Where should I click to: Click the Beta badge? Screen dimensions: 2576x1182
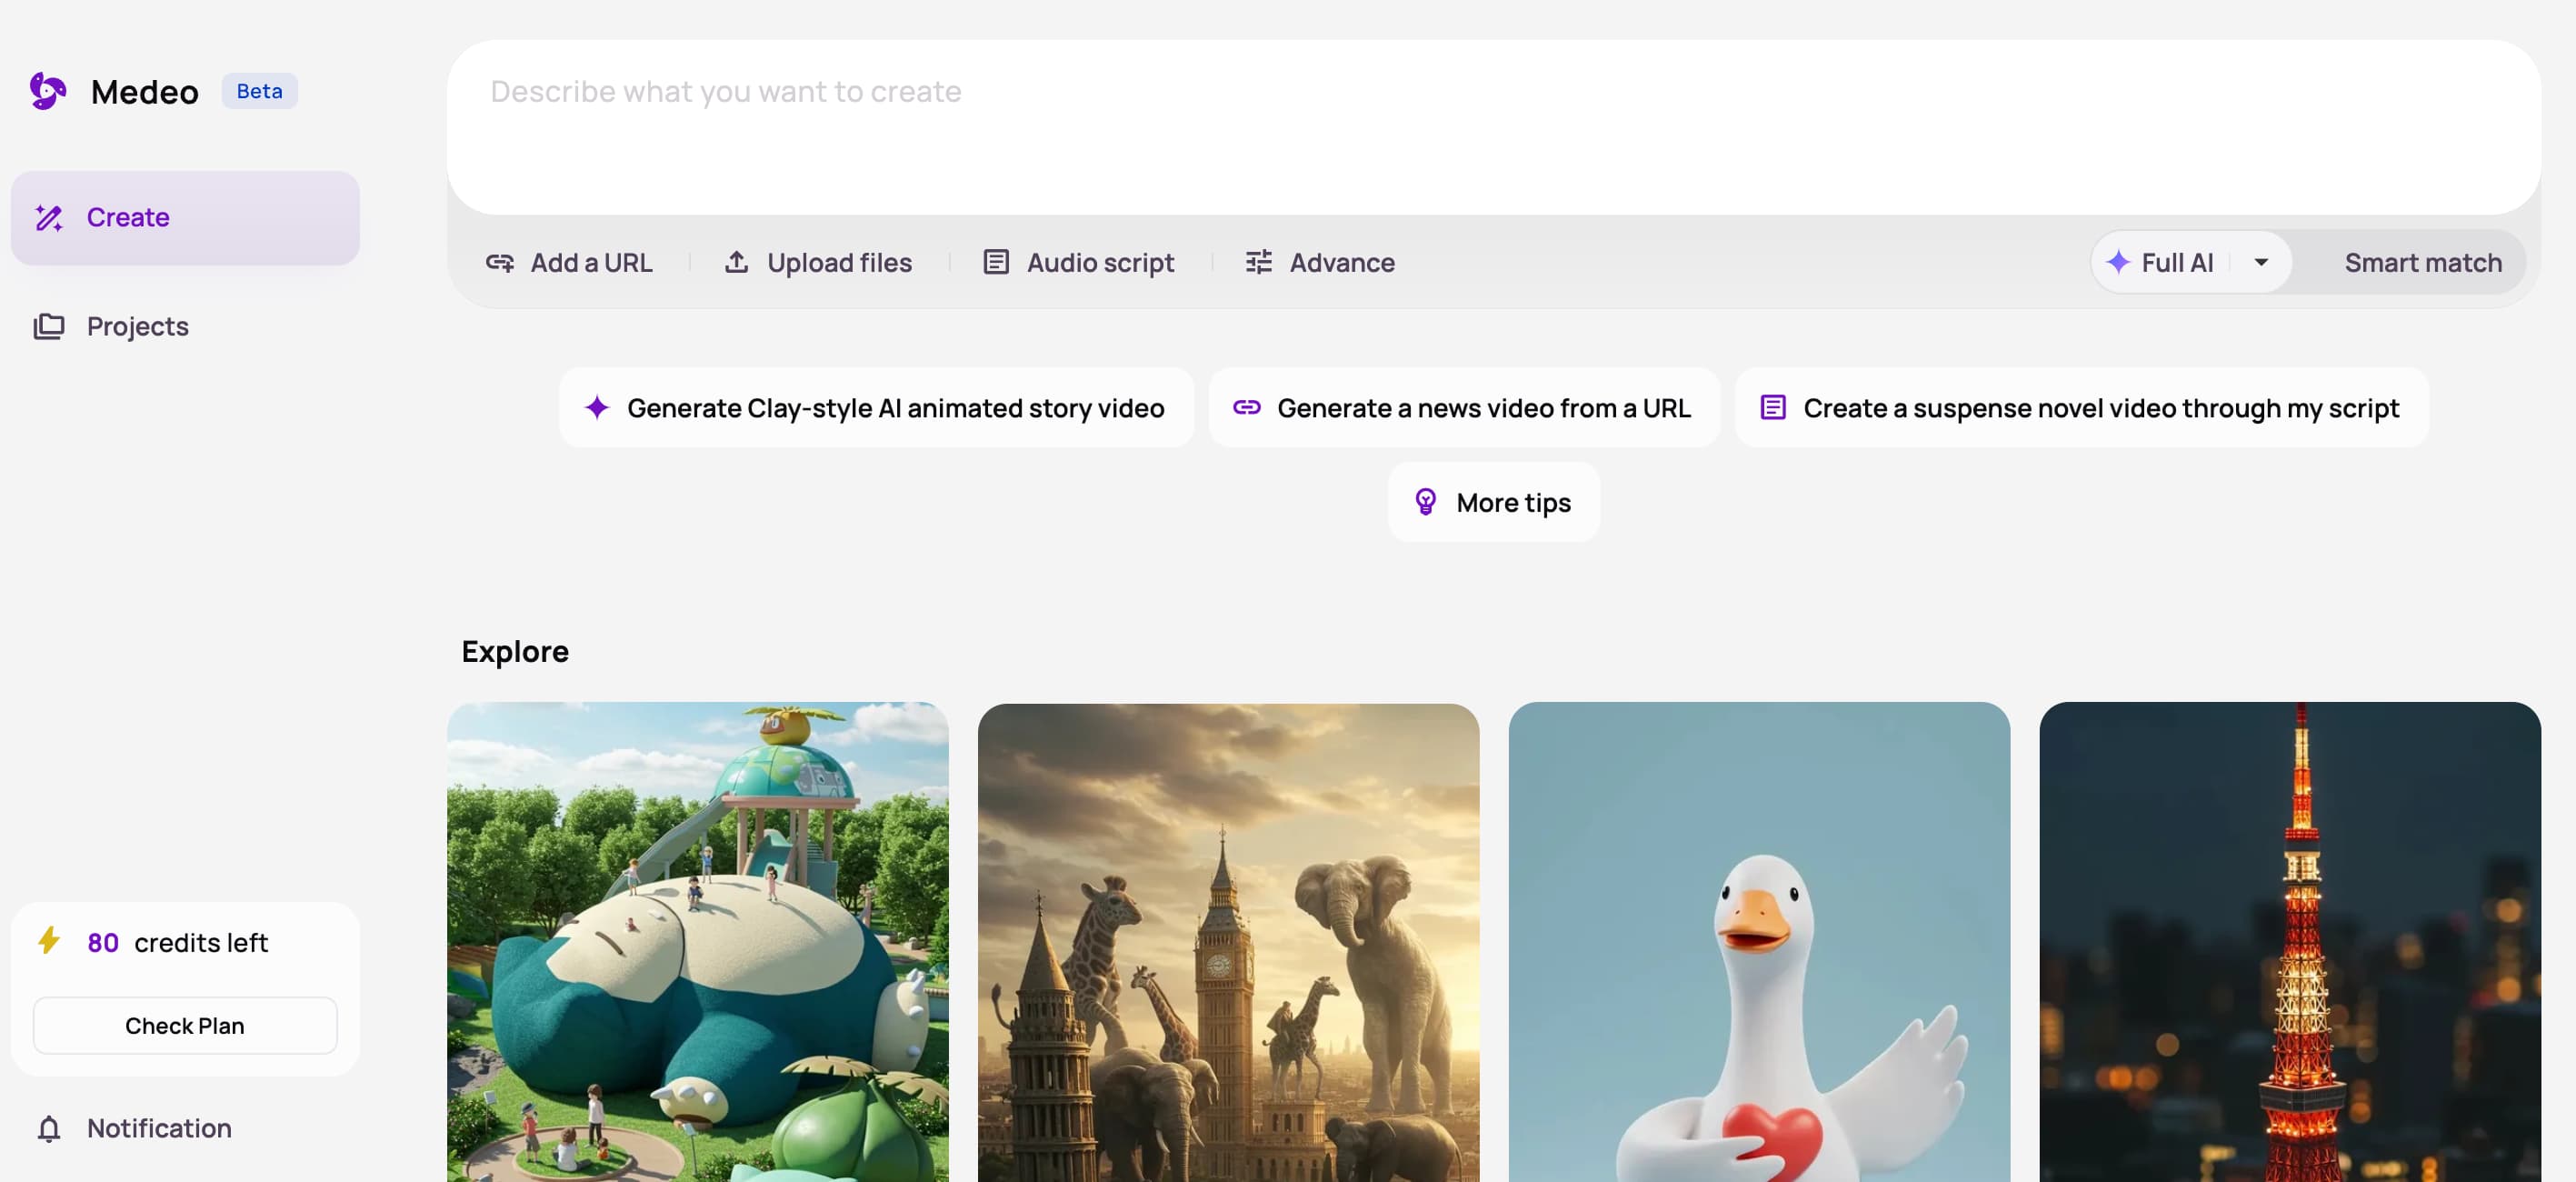tap(259, 91)
